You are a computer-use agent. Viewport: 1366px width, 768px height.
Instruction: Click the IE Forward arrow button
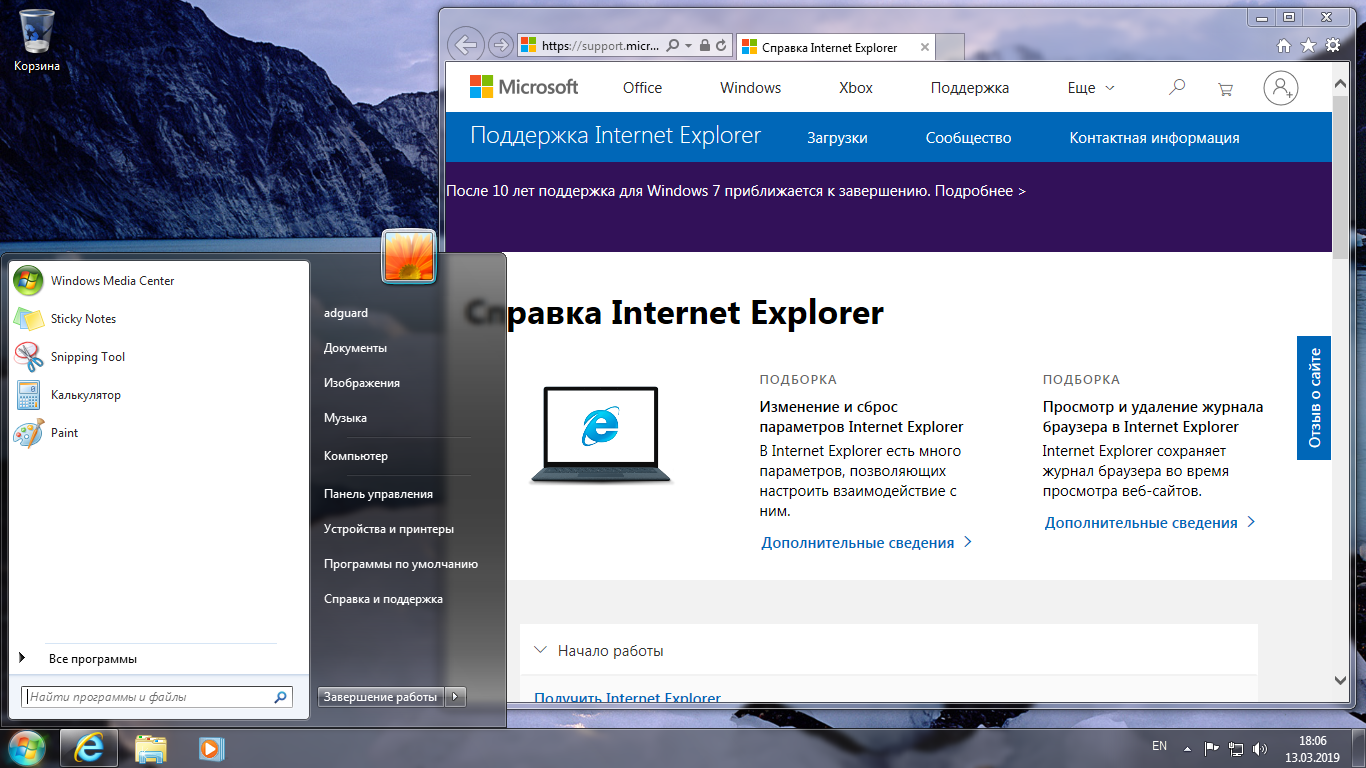pos(500,45)
